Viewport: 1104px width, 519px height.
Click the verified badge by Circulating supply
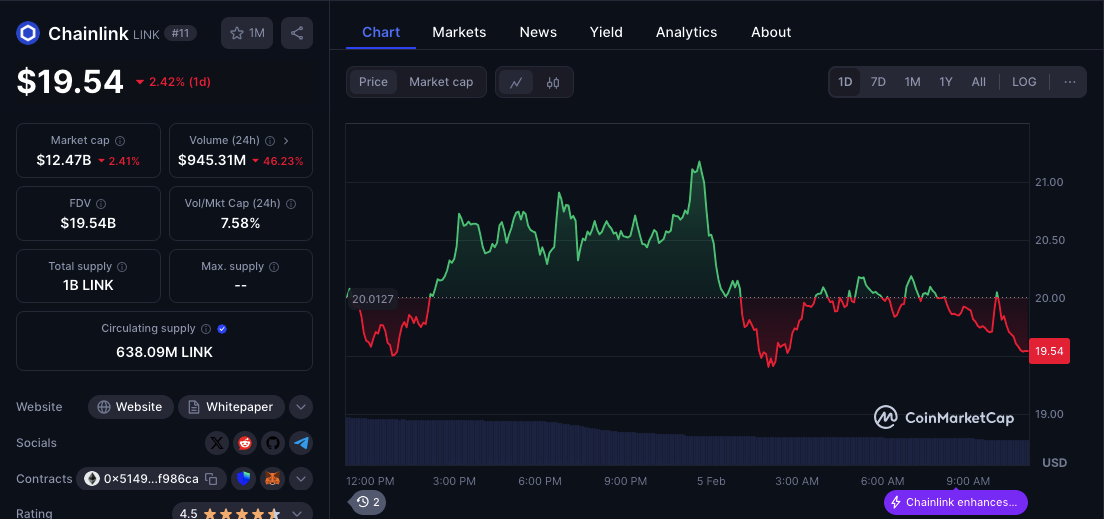[222, 329]
